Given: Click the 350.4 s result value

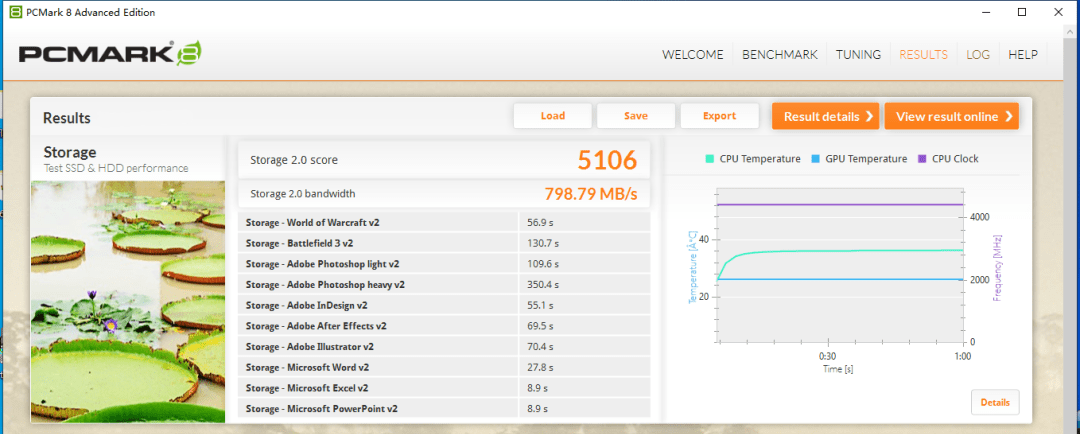Looking at the screenshot, I should pos(543,285).
